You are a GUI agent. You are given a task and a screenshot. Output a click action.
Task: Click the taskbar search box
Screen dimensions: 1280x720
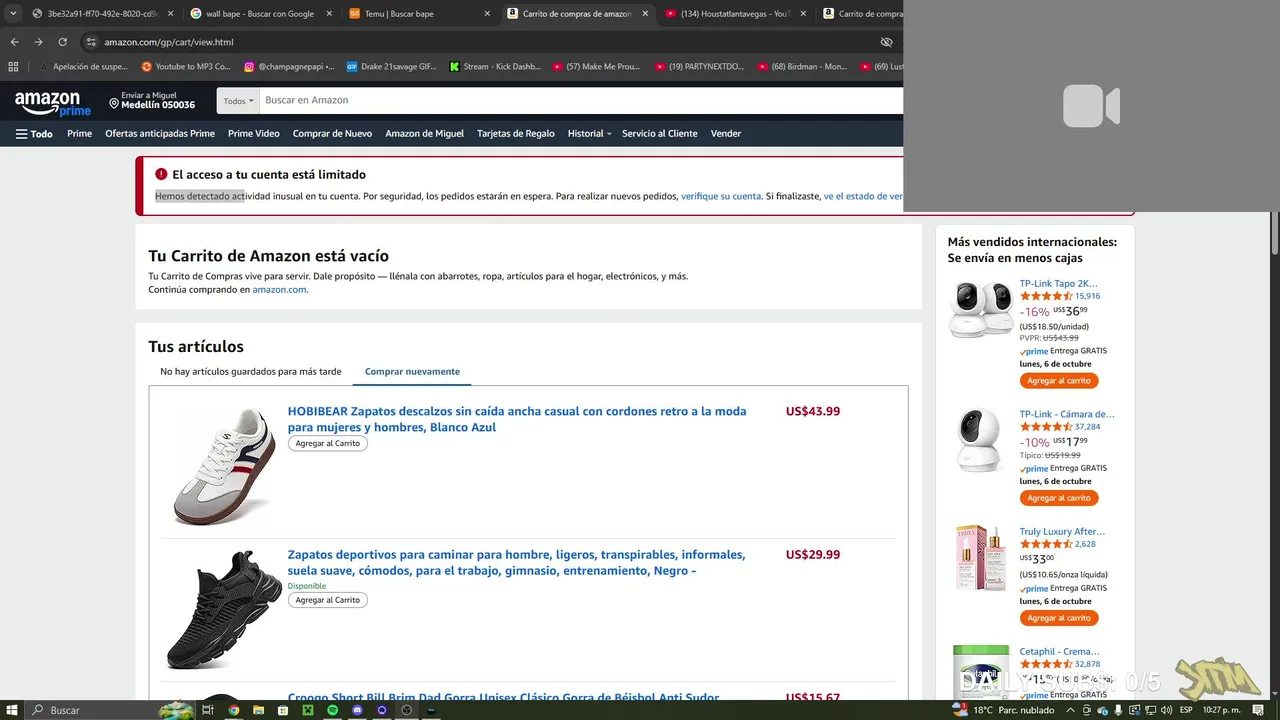[x=110, y=710]
